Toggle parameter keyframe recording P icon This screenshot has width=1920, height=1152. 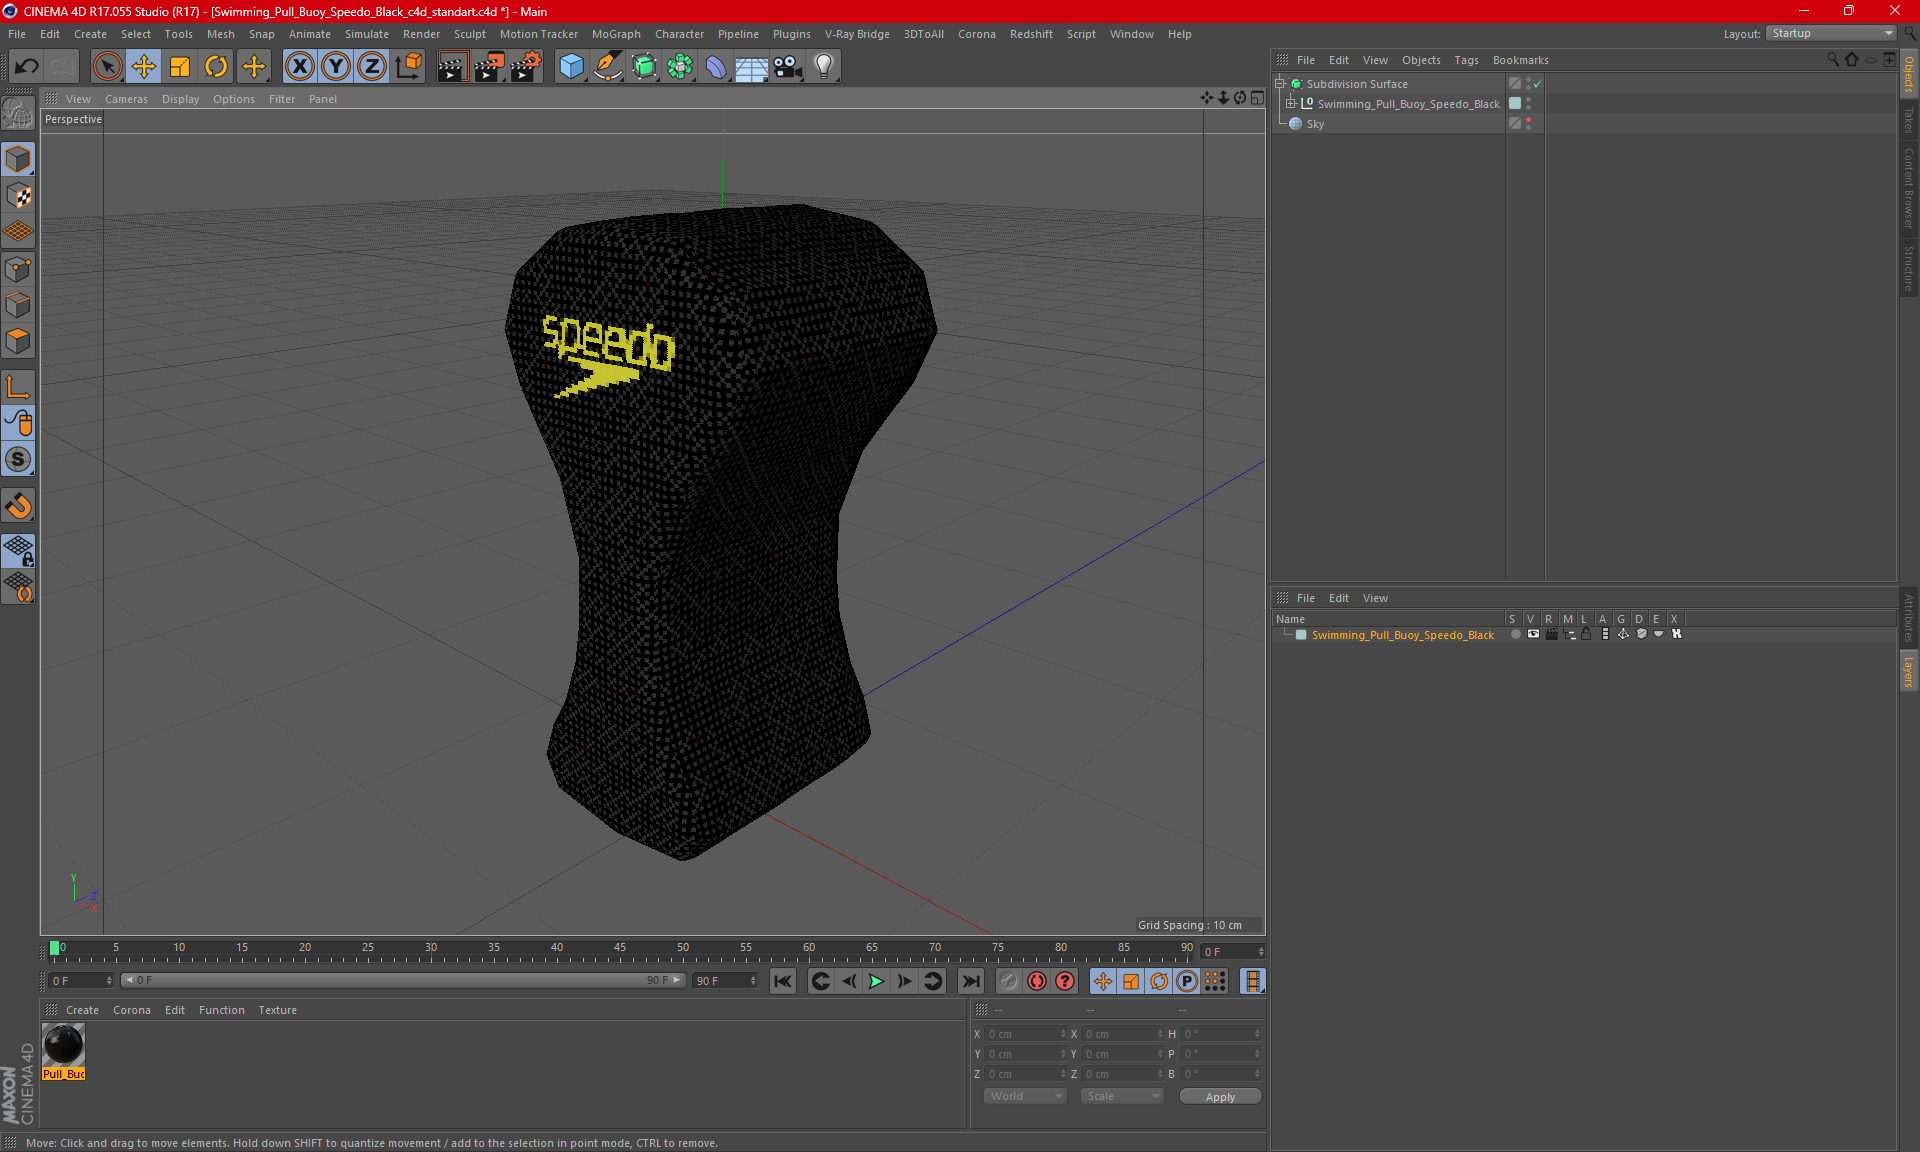click(x=1187, y=981)
